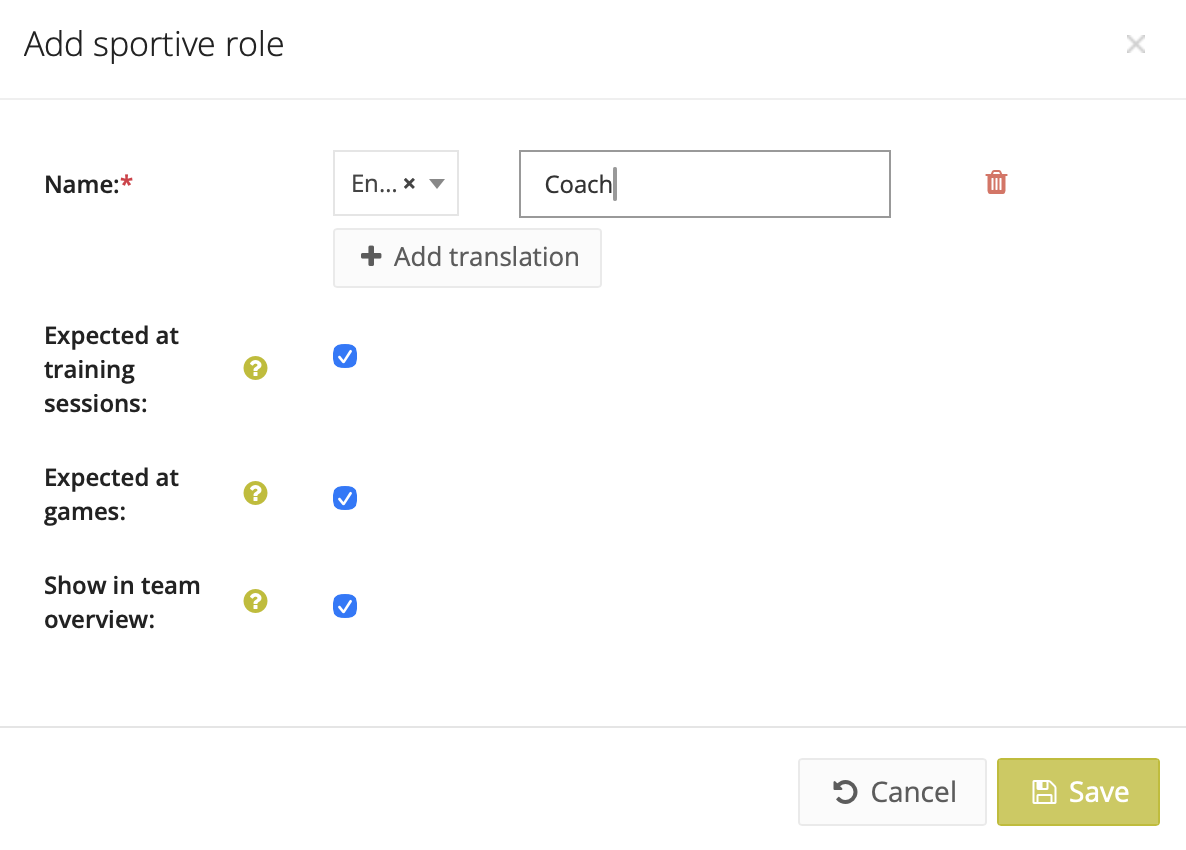Click the language dropdown arrow
This screenshot has height=850, width=1186.
437,184
